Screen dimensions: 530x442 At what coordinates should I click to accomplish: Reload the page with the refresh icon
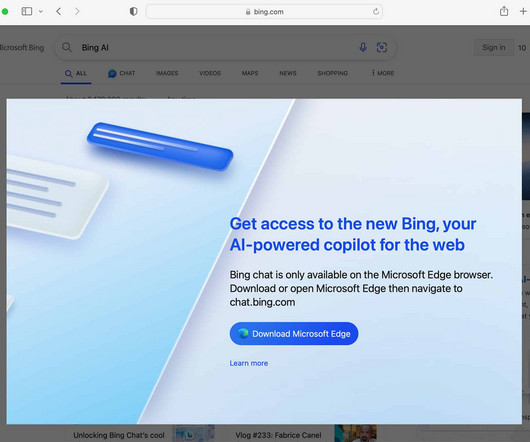pyautogui.click(x=376, y=12)
